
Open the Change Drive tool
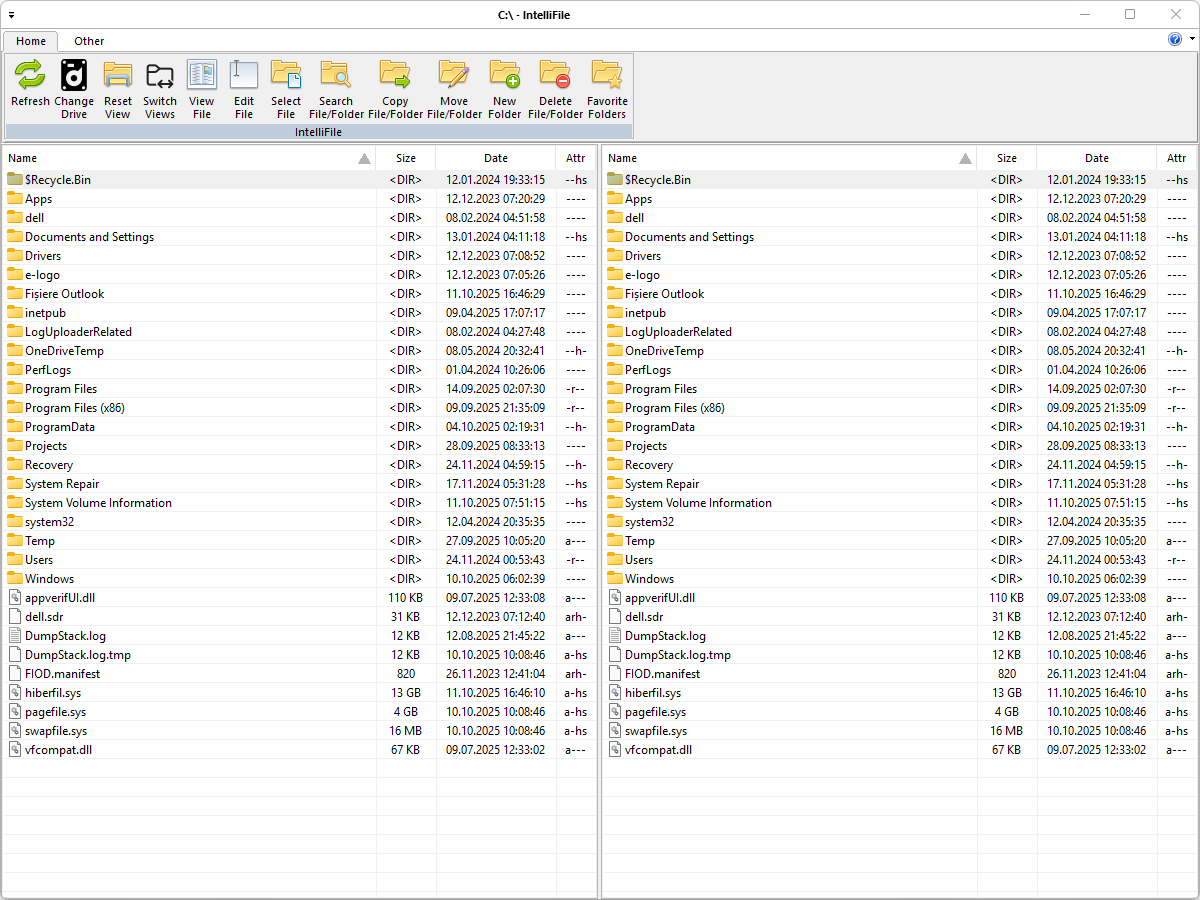pos(74,77)
